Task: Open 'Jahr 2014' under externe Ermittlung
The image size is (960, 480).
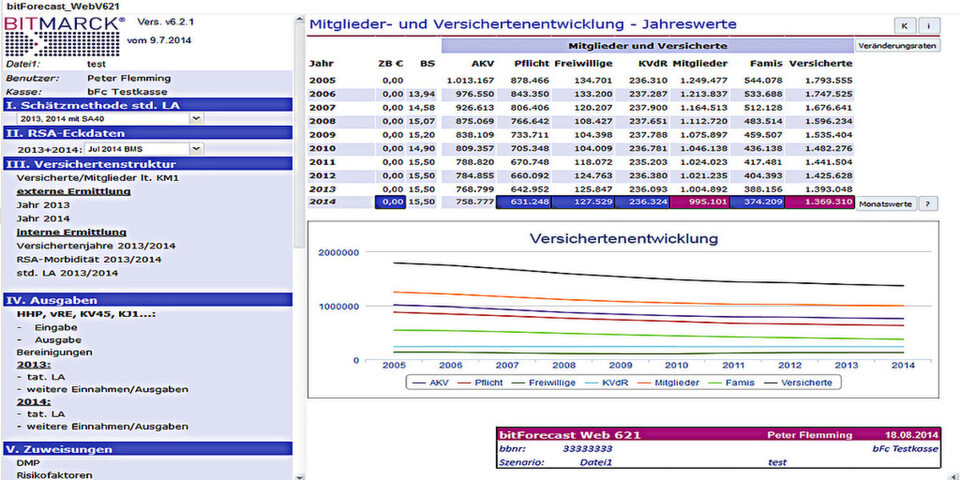Action: (43, 219)
